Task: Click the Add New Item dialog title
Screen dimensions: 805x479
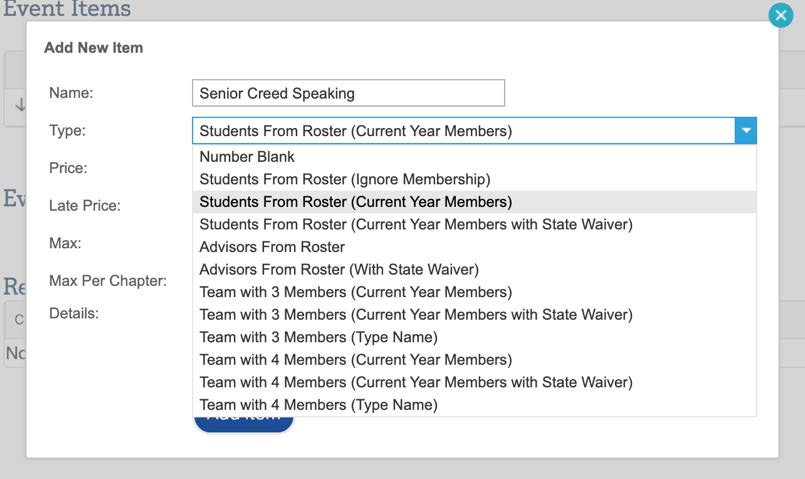Action: pos(93,47)
